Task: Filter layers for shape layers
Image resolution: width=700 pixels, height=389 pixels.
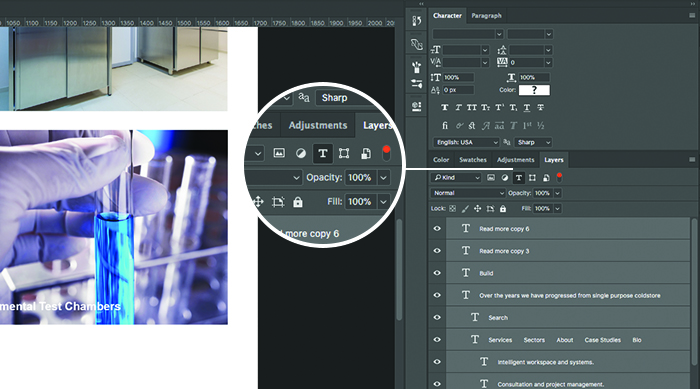Action: [x=532, y=178]
